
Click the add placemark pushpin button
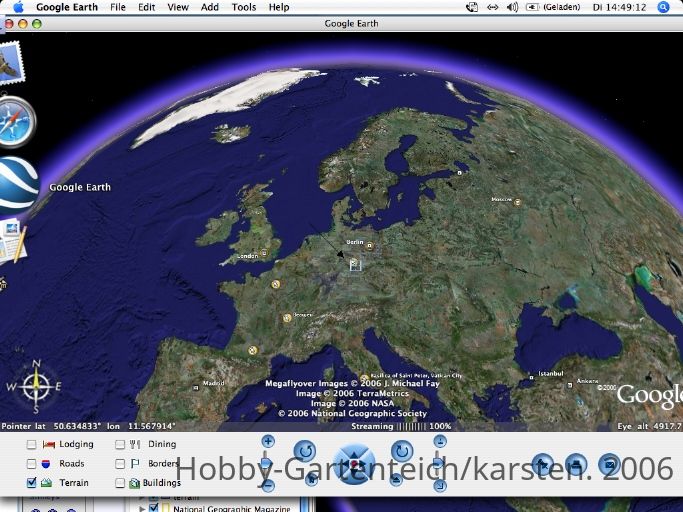(x=543, y=465)
